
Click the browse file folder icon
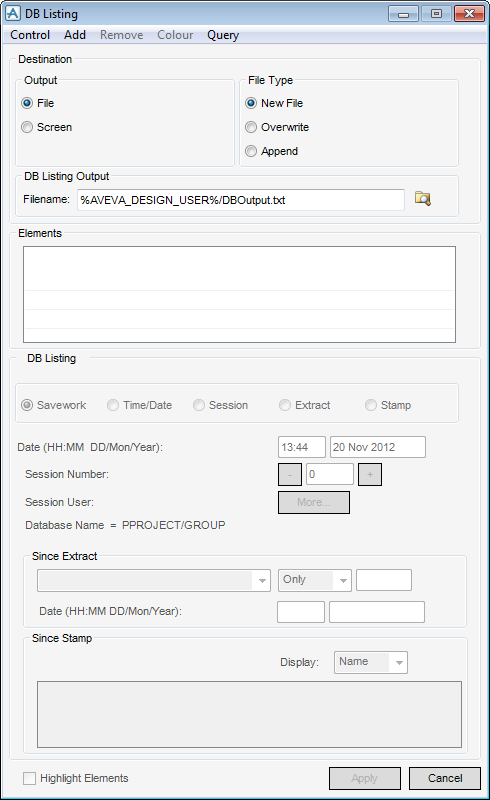coord(423,198)
